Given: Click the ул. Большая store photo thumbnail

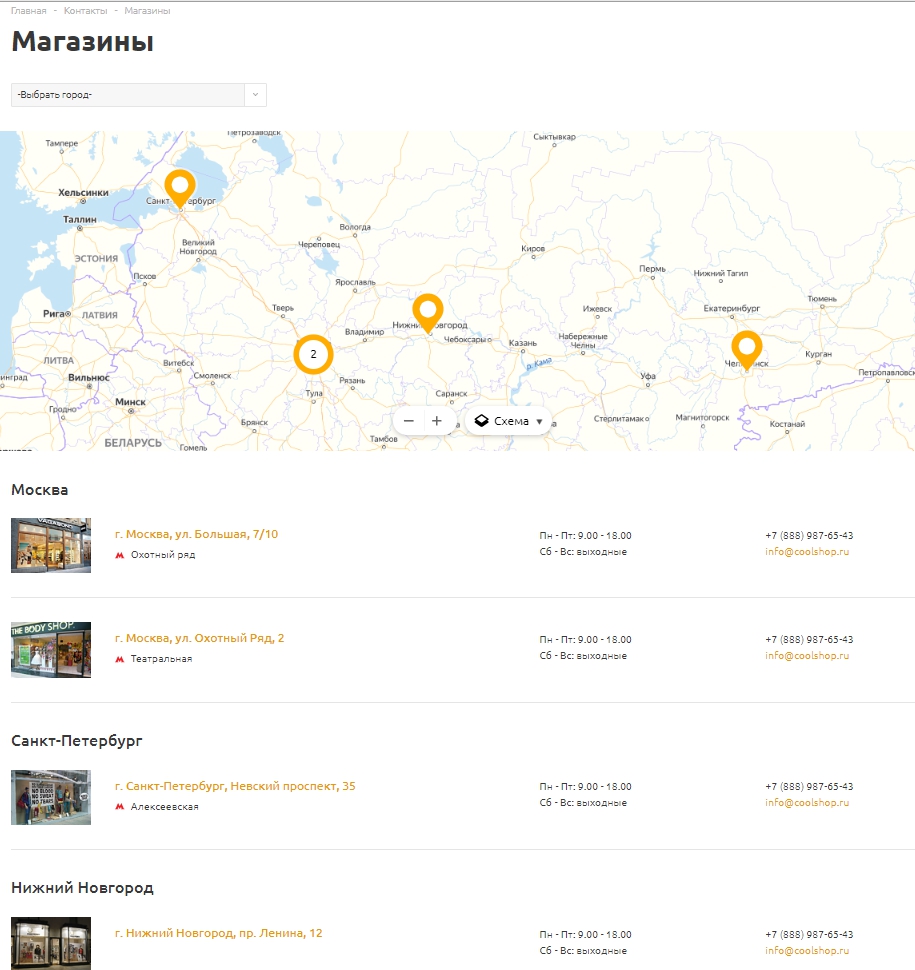Looking at the screenshot, I should coord(51,545).
